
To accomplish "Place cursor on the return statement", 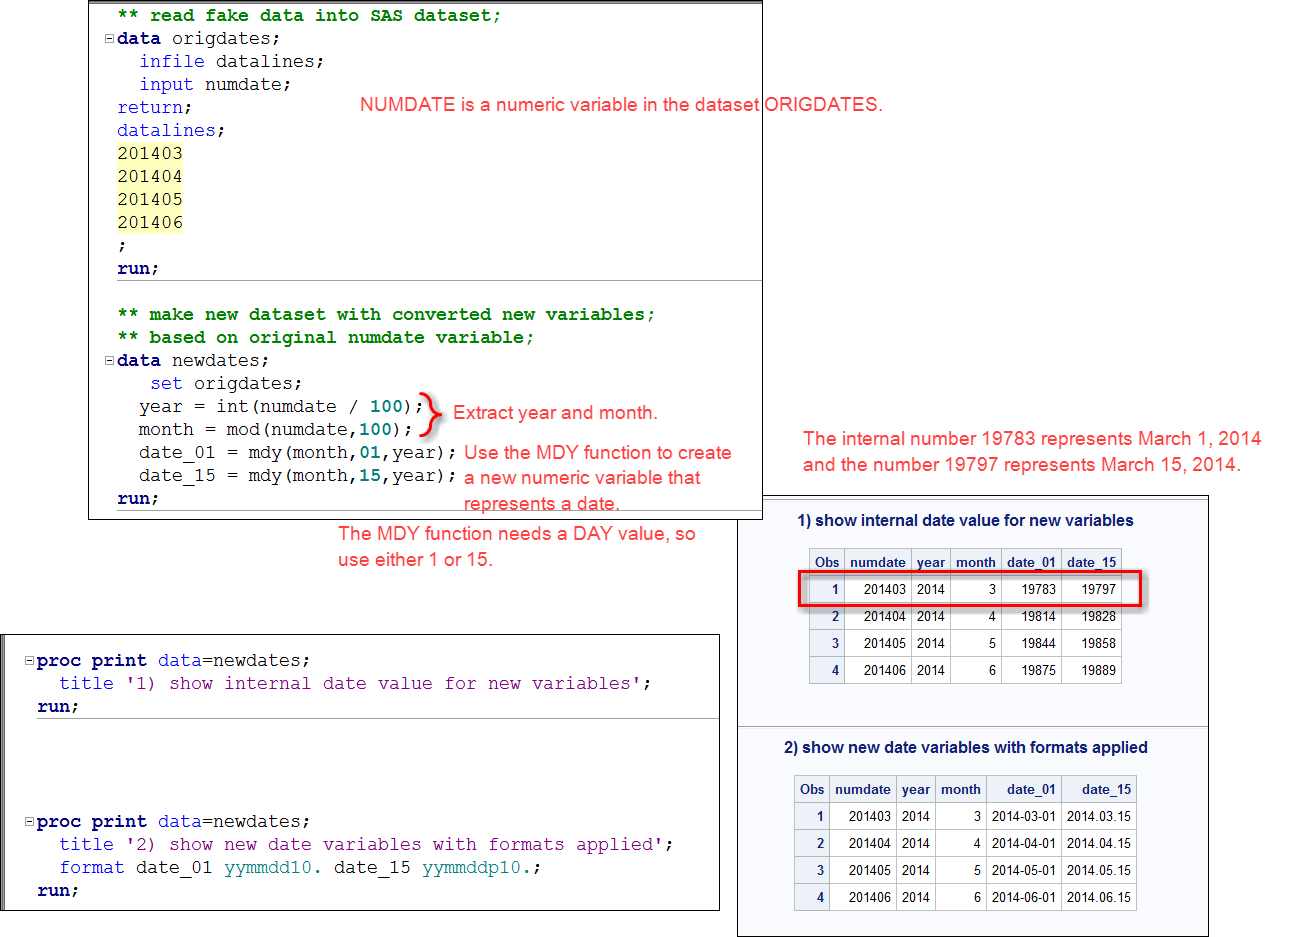I will (154, 108).
